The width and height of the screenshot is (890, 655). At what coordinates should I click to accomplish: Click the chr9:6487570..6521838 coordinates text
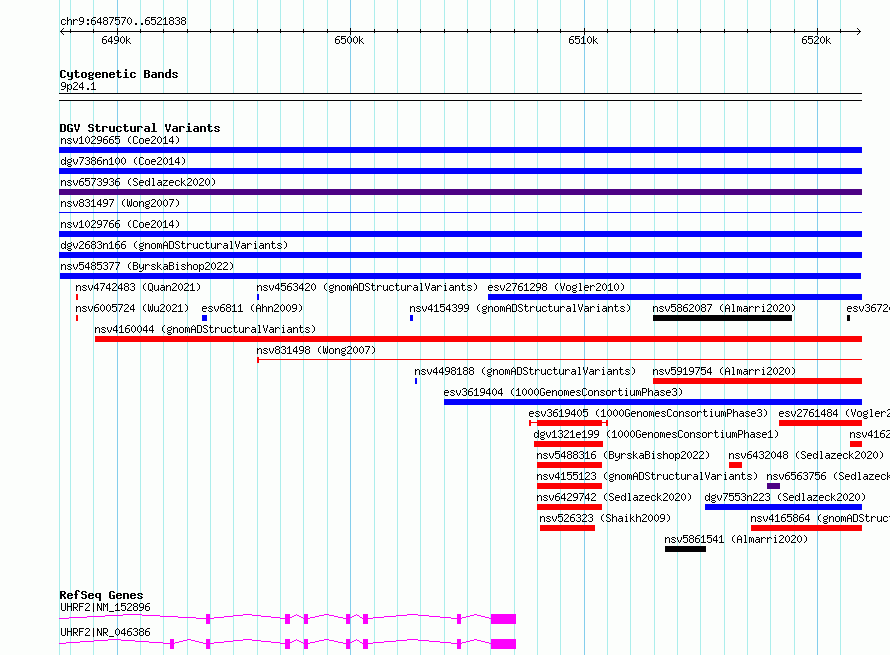pos(123,22)
